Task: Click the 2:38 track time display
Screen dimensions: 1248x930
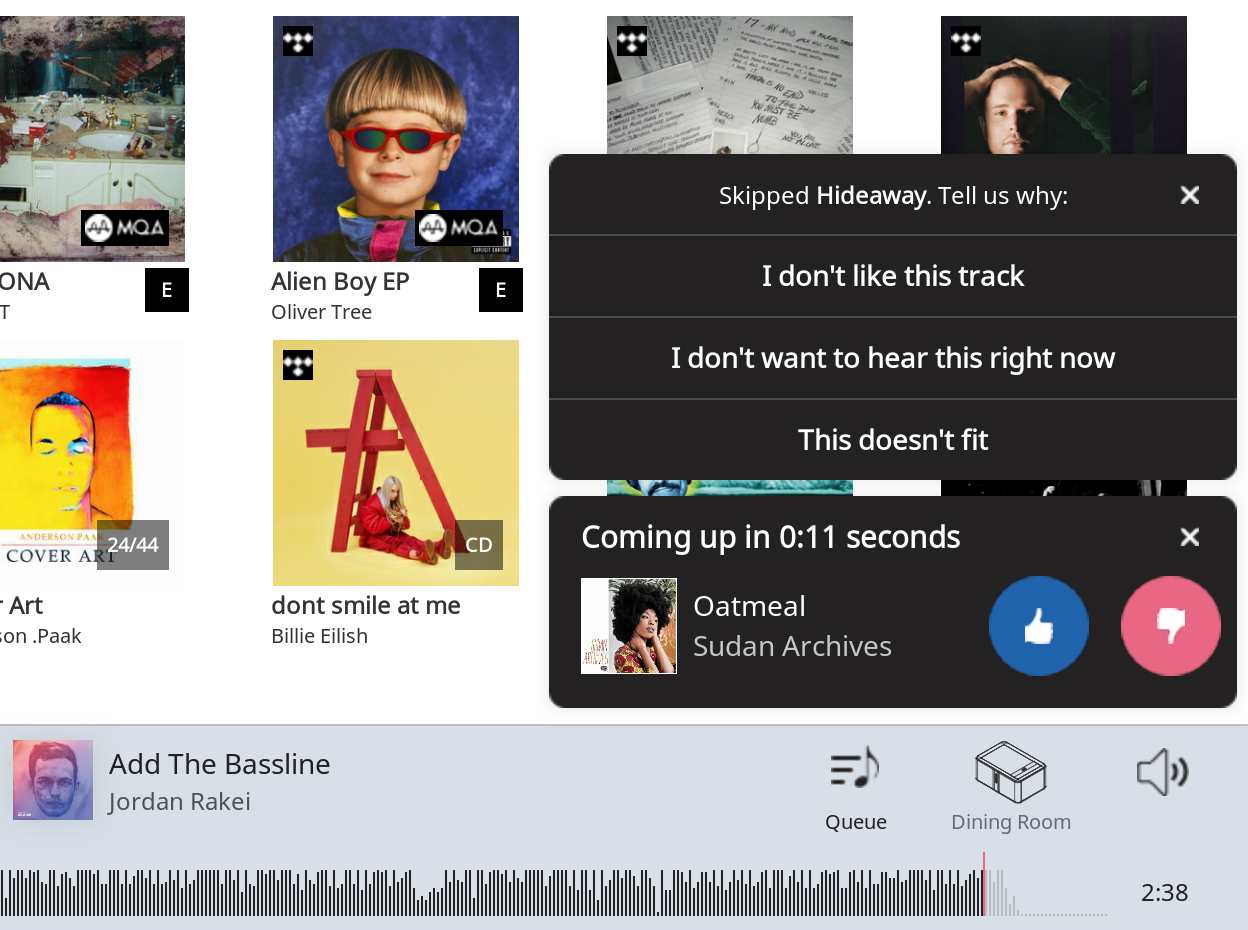Action: point(1164,893)
